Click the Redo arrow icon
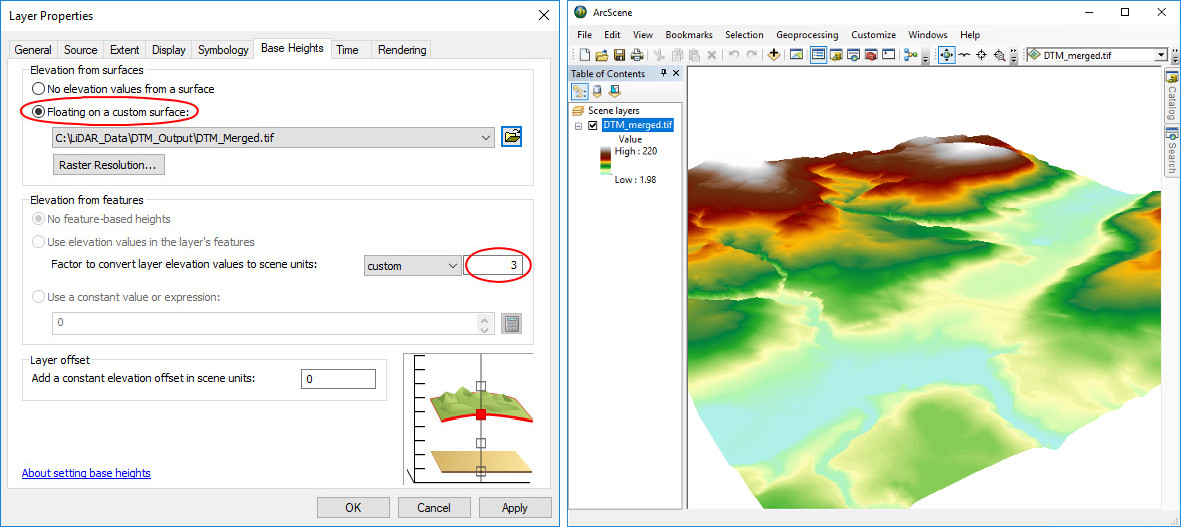The height and width of the screenshot is (527, 1181). point(751,54)
